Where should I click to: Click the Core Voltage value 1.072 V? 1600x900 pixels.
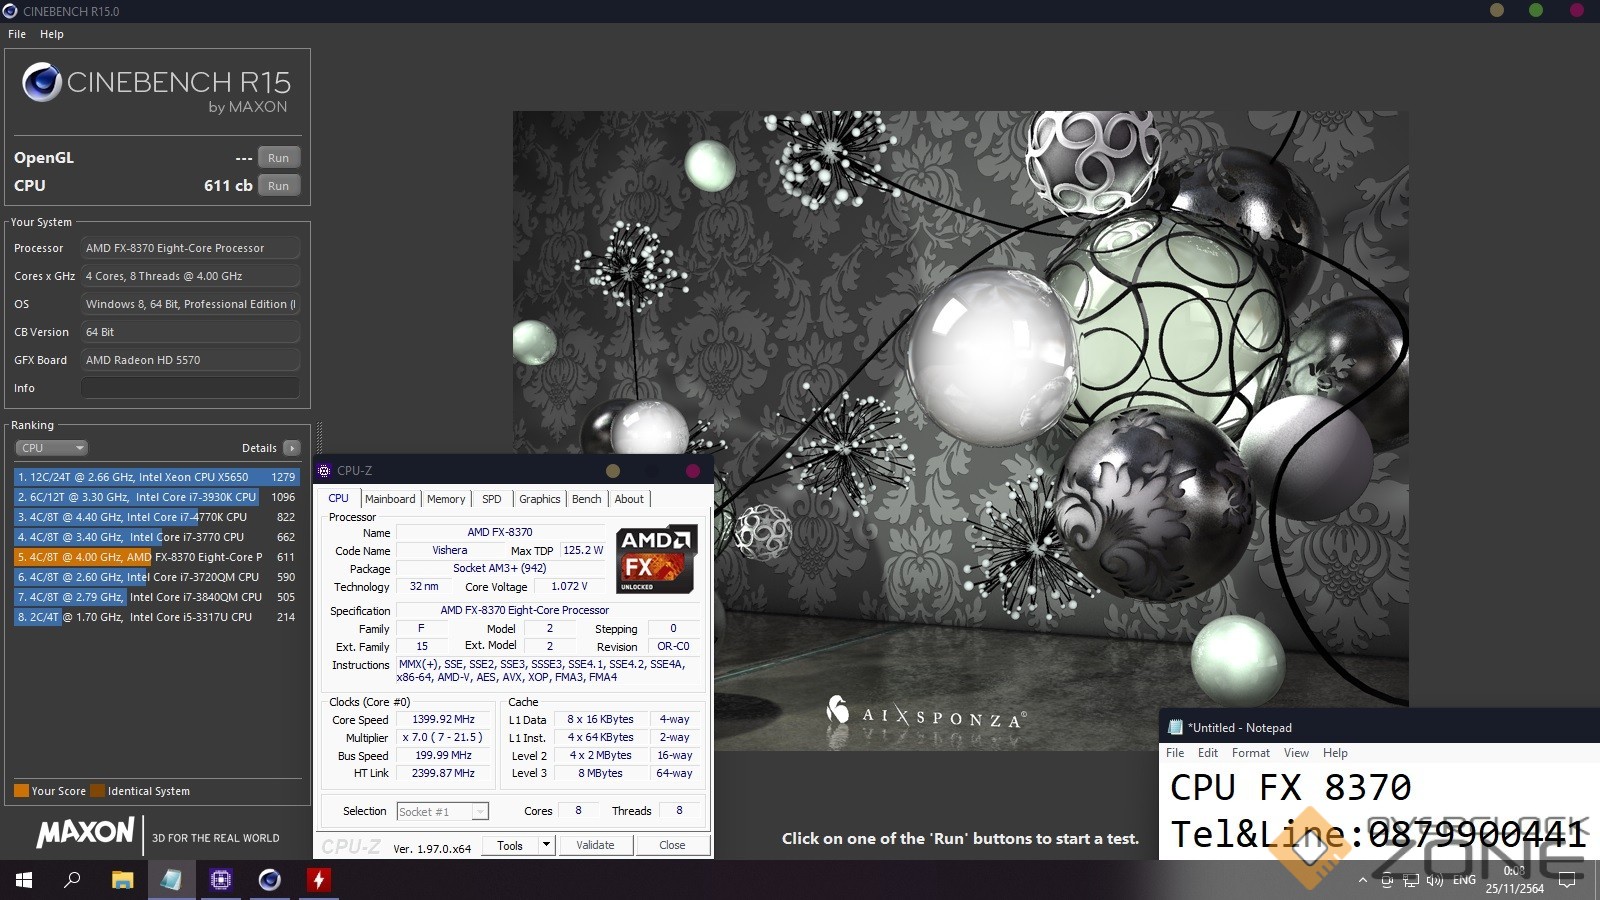click(x=570, y=586)
